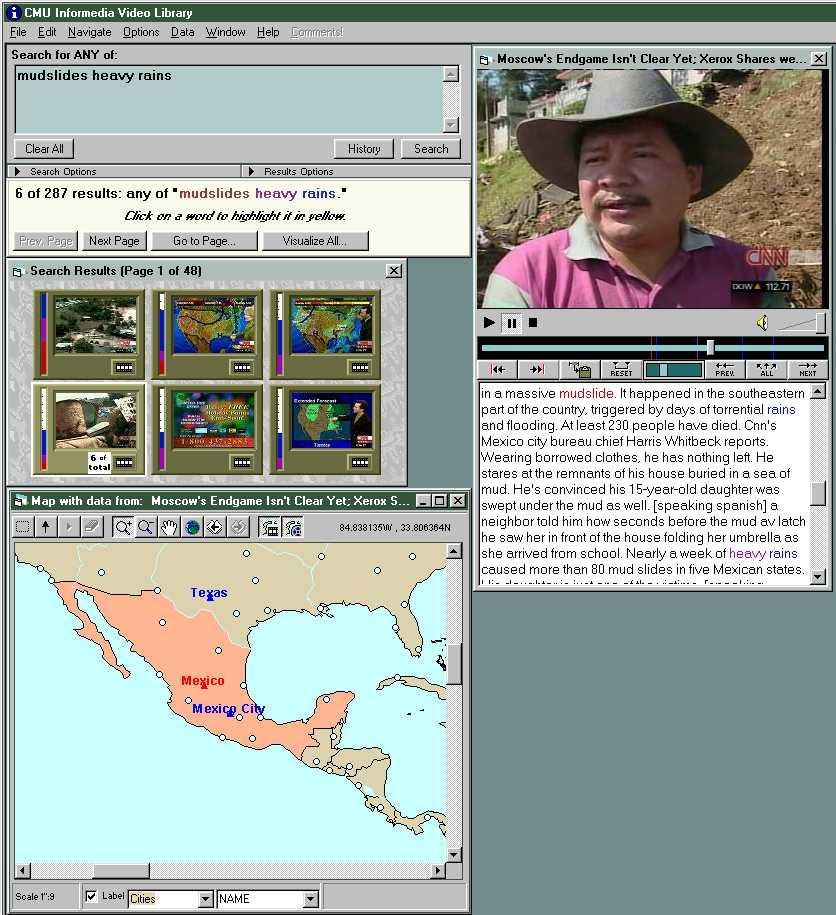Click the copy-segment clipboard icon
The height and width of the screenshot is (915, 836).
point(580,369)
